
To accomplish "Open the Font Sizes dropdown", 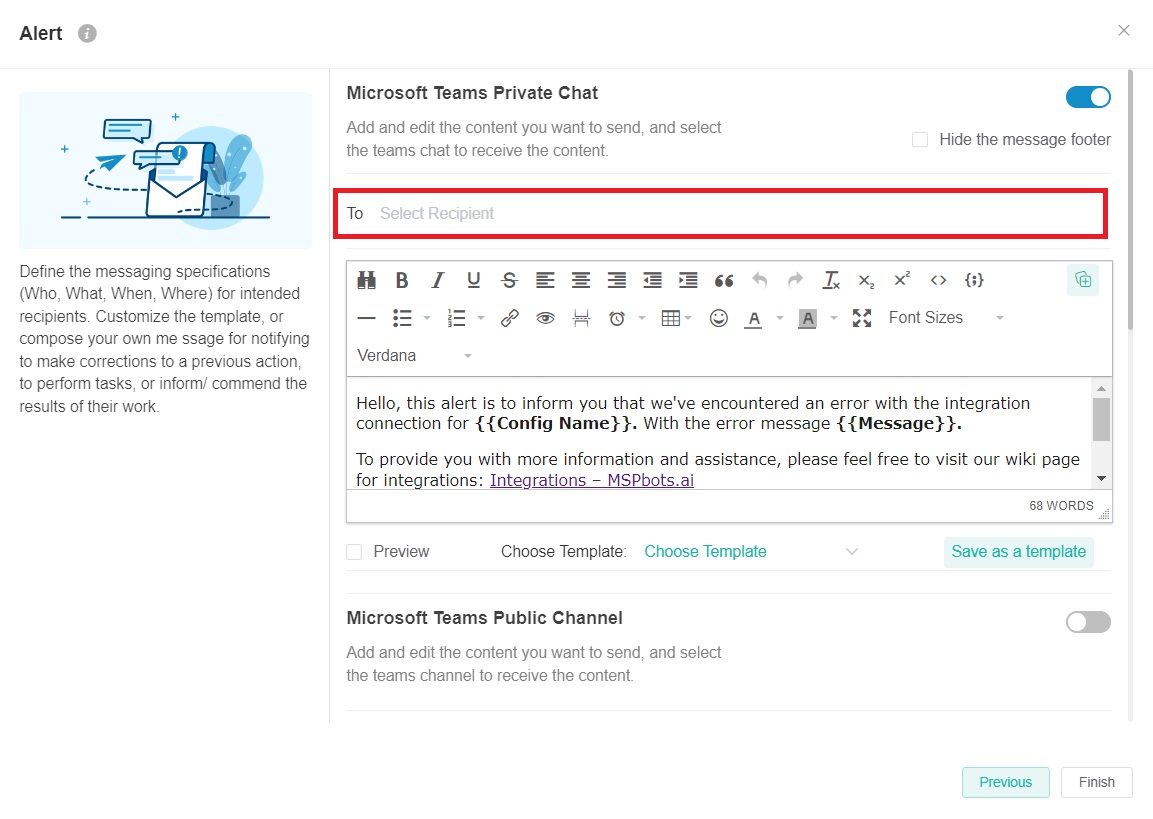I will click(945, 318).
